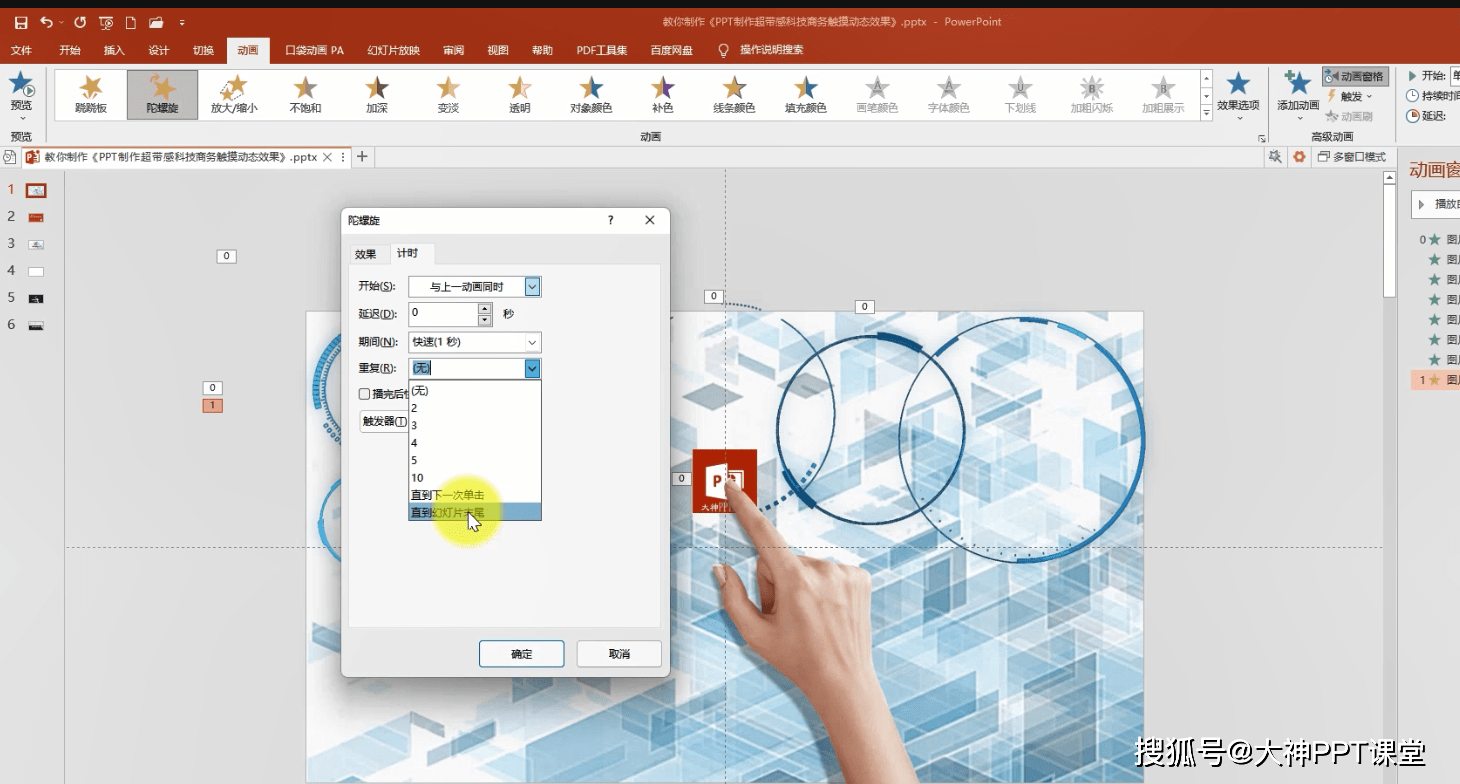Open the 开始 start dropdown in dialog
This screenshot has height=784, width=1460.
[x=532, y=287]
